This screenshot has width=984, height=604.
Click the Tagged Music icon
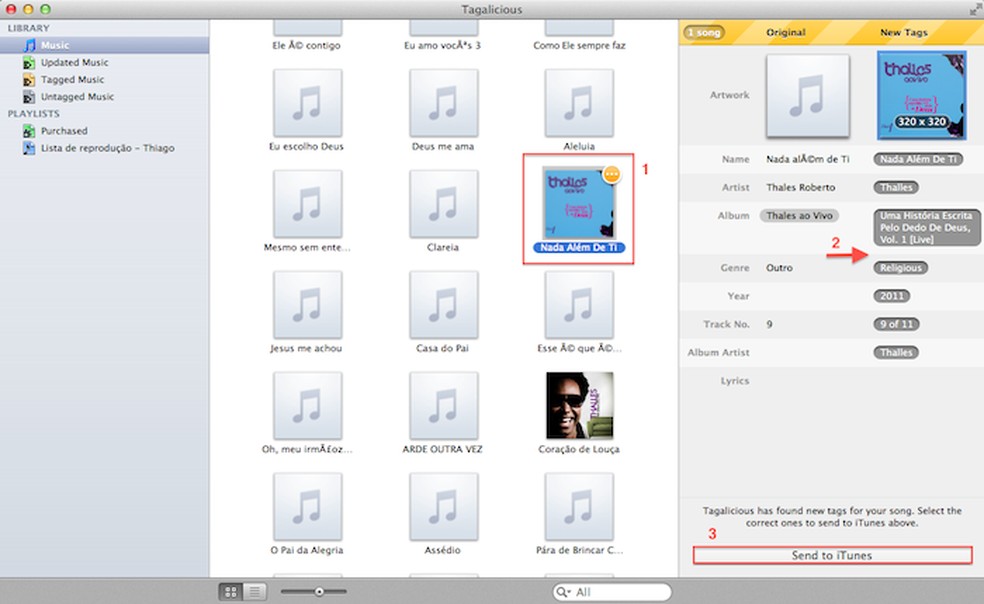tap(29, 80)
